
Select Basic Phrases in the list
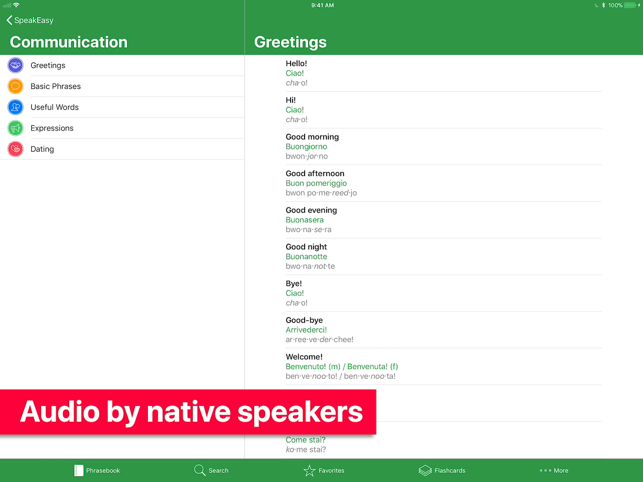(56, 87)
